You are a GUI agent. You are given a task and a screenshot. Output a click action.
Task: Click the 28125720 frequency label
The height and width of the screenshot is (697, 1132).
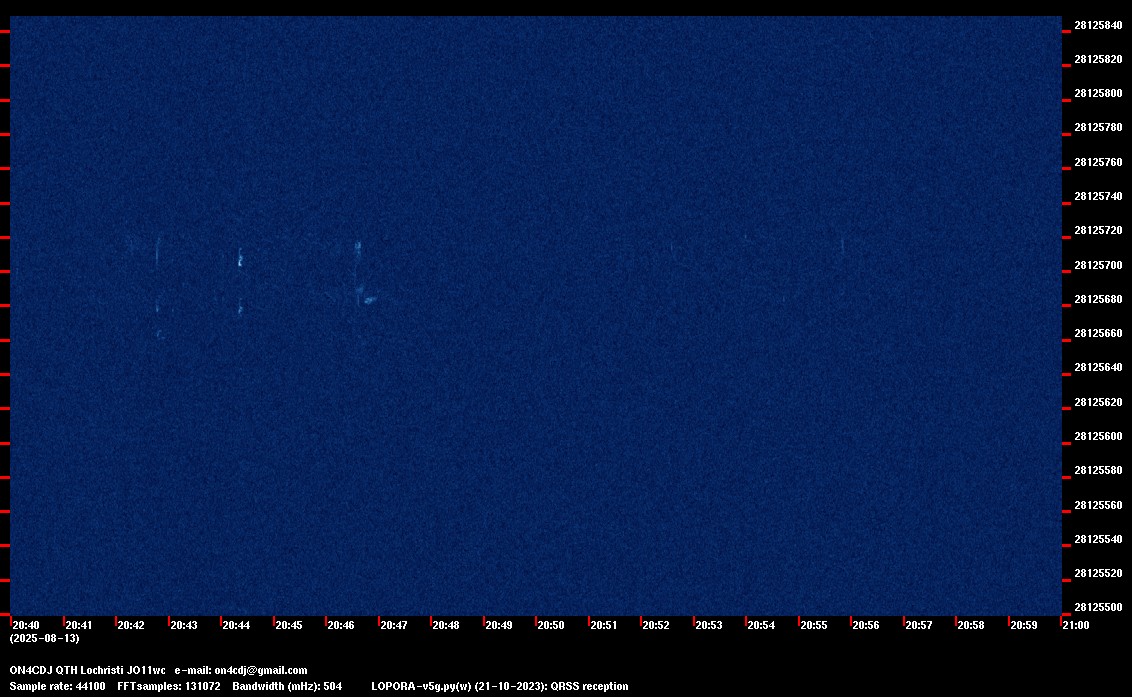(x=1098, y=230)
